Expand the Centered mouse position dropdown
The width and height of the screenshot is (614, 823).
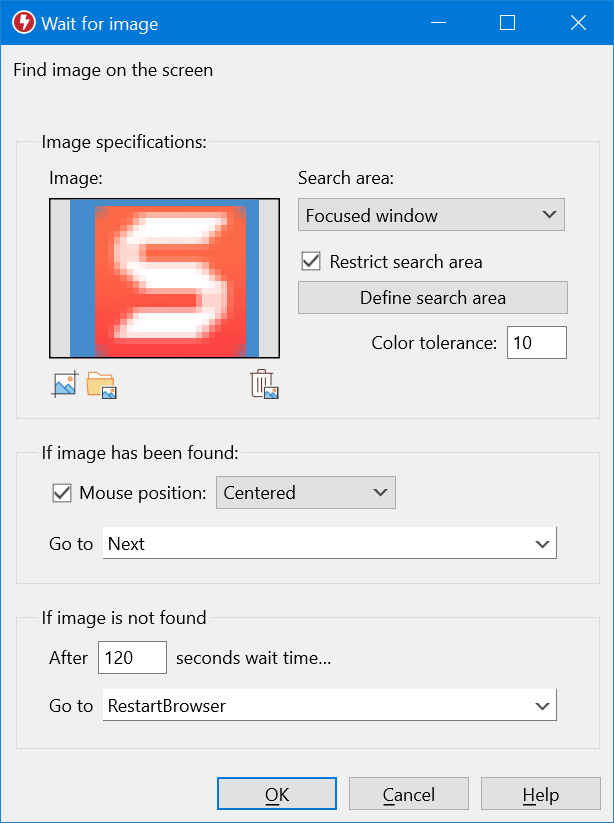306,492
